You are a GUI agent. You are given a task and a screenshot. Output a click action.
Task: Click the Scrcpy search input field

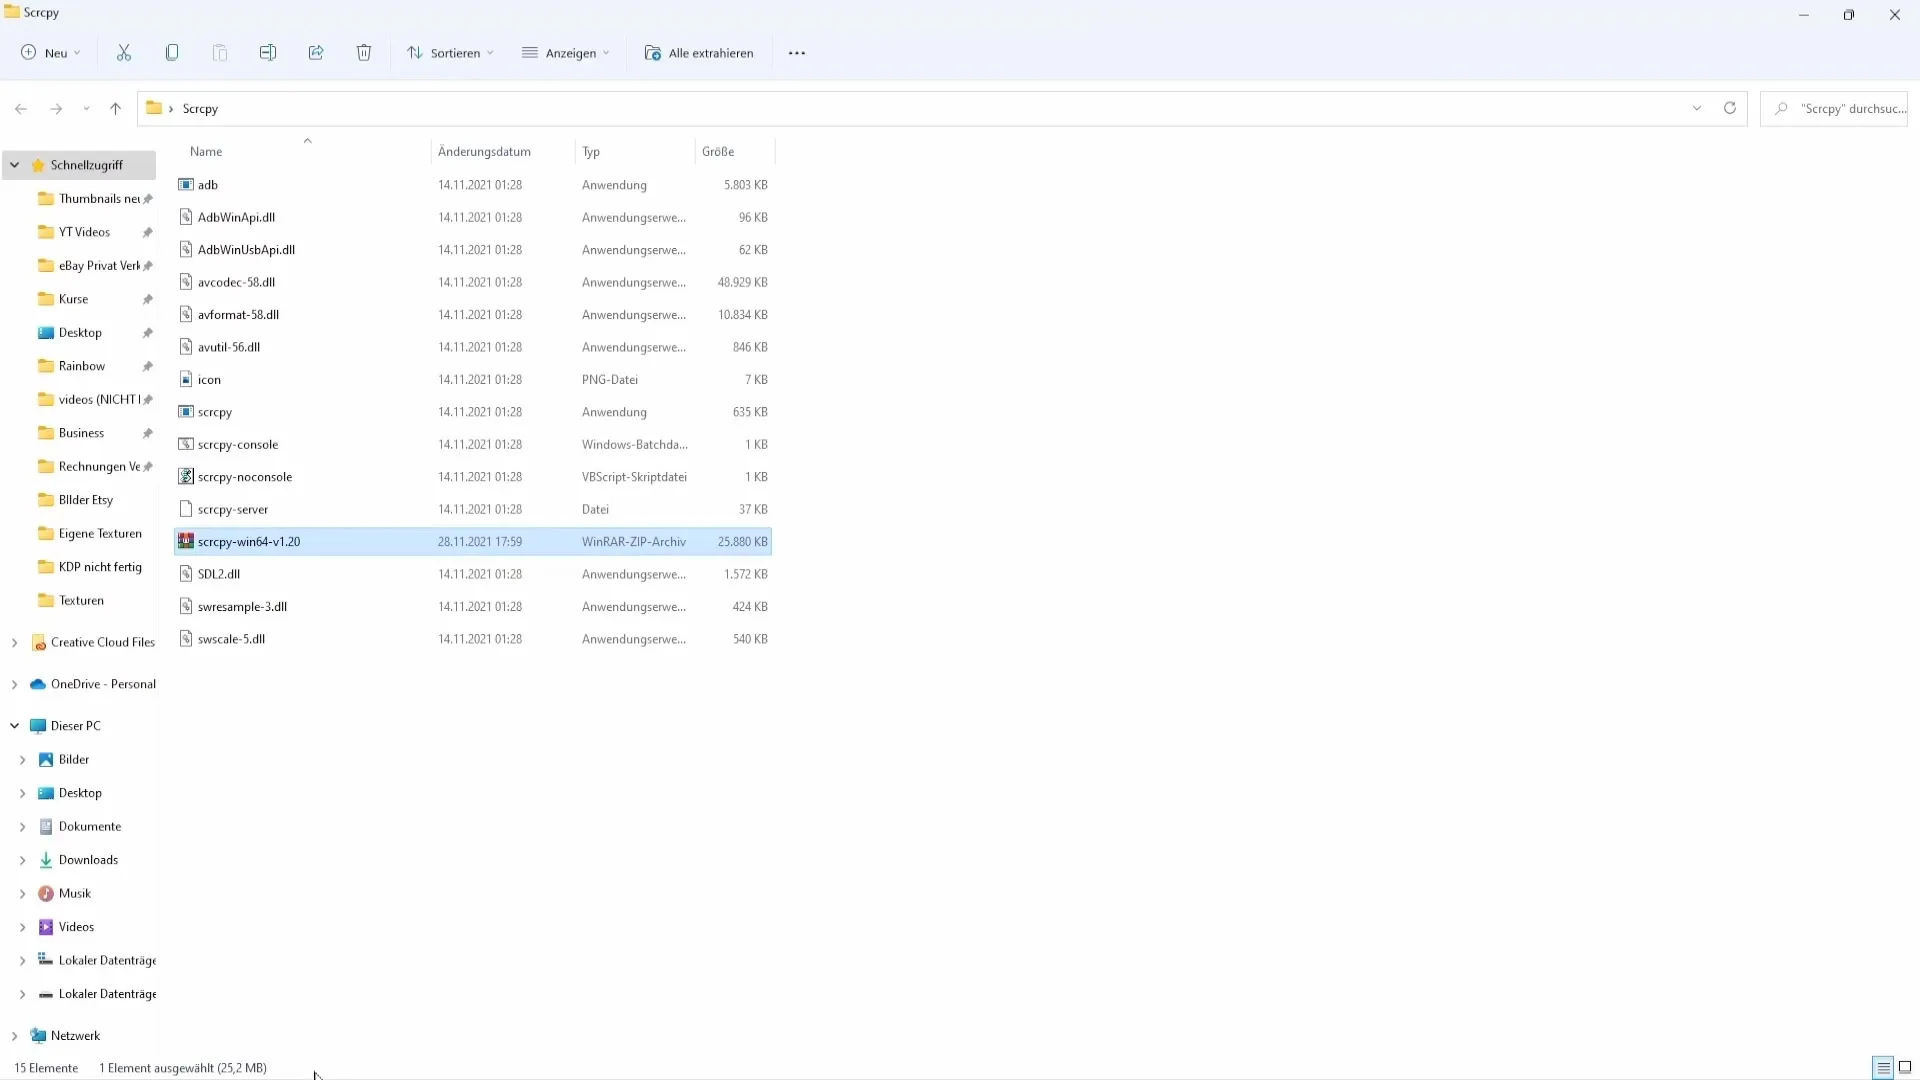[1834, 109]
